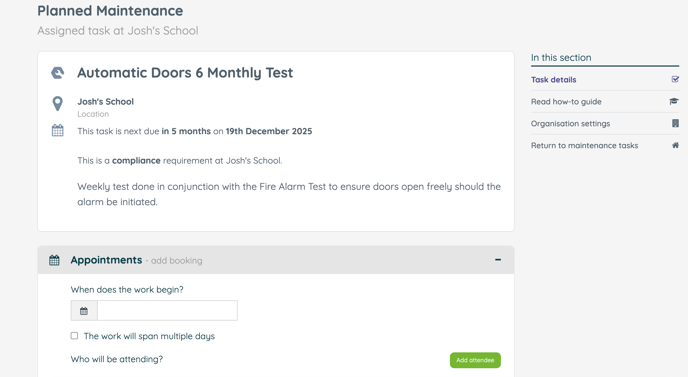The width and height of the screenshot is (688, 377).
Task: Click the task type icon beside Automatic Doors title
Action: tap(57, 73)
